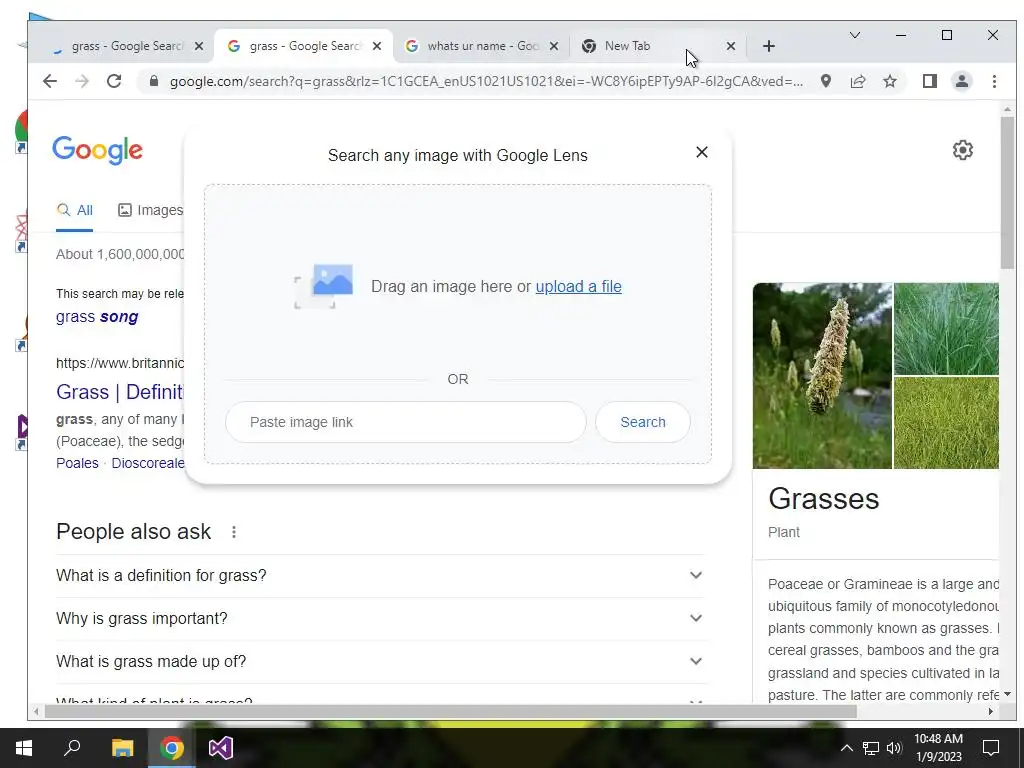Open the large grass flower thumbnail

[822, 376]
